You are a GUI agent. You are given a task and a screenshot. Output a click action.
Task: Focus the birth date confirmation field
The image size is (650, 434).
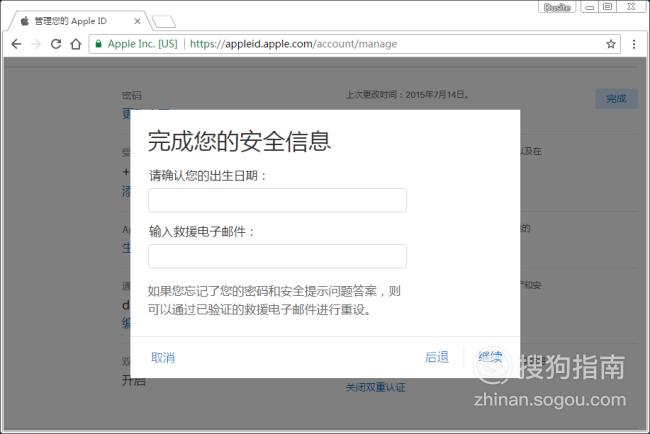[277, 200]
